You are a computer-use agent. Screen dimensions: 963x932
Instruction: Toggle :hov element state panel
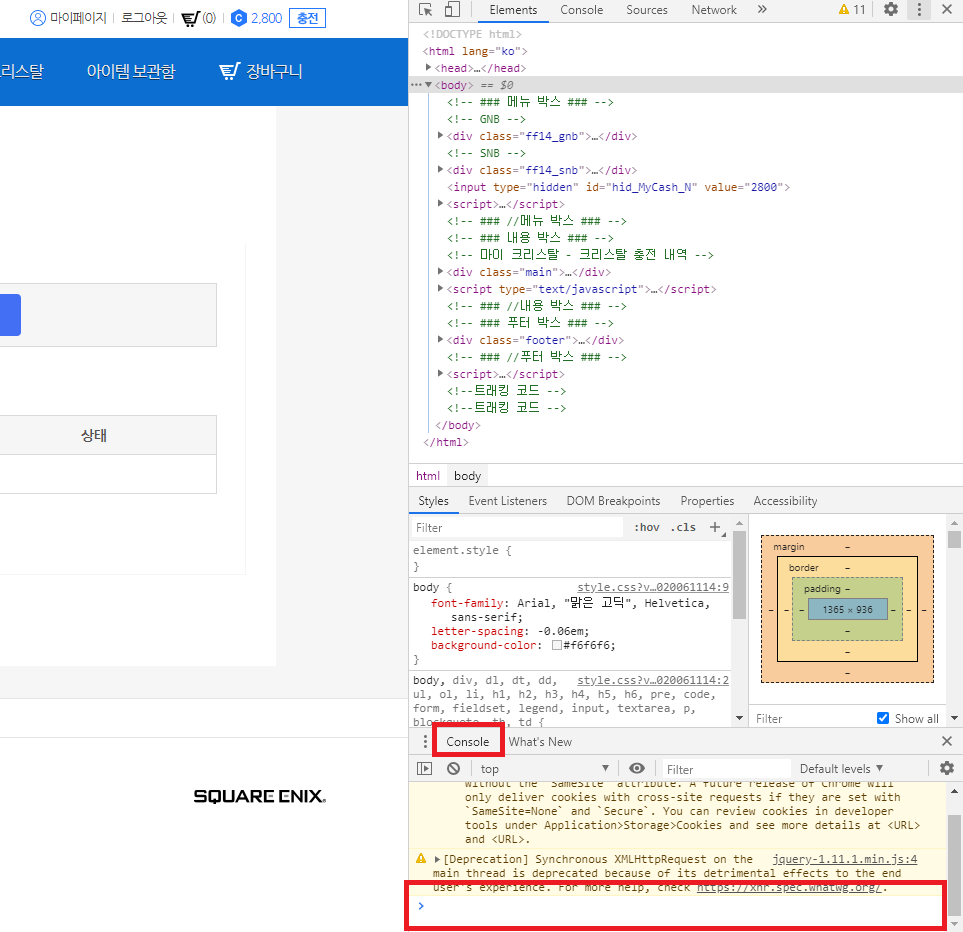coord(647,527)
